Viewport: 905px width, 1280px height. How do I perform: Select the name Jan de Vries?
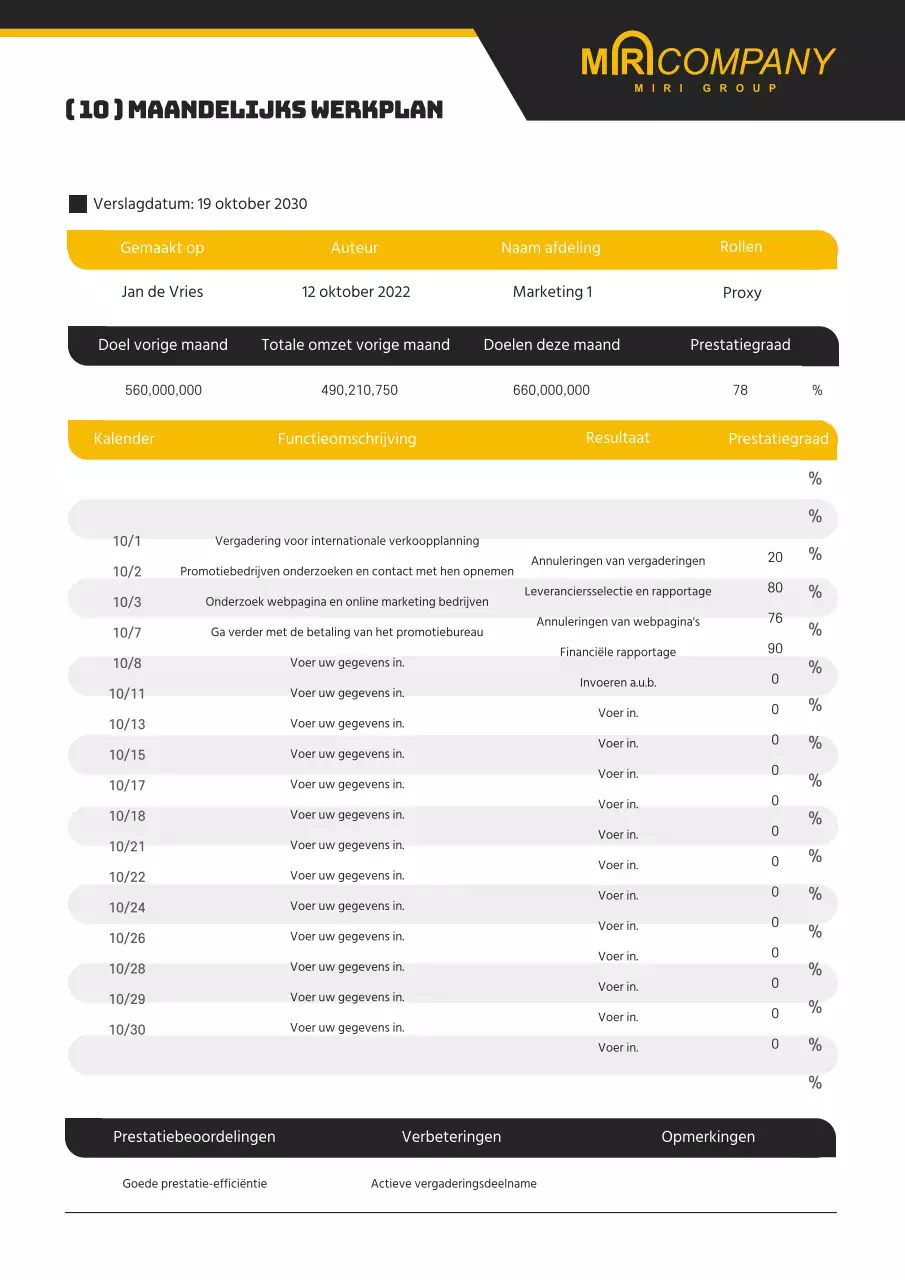tap(162, 292)
